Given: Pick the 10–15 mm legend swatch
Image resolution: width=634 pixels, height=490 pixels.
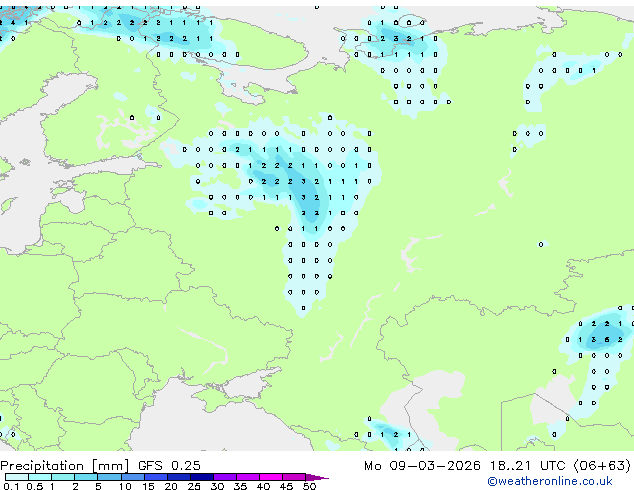Looking at the screenshot, I should pyautogui.click(x=133, y=477).
